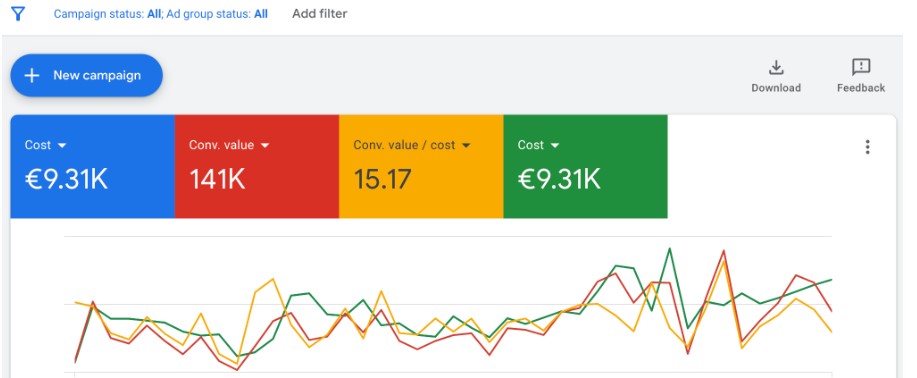Select the red 141K Conv. value card

tap(257, 166)
